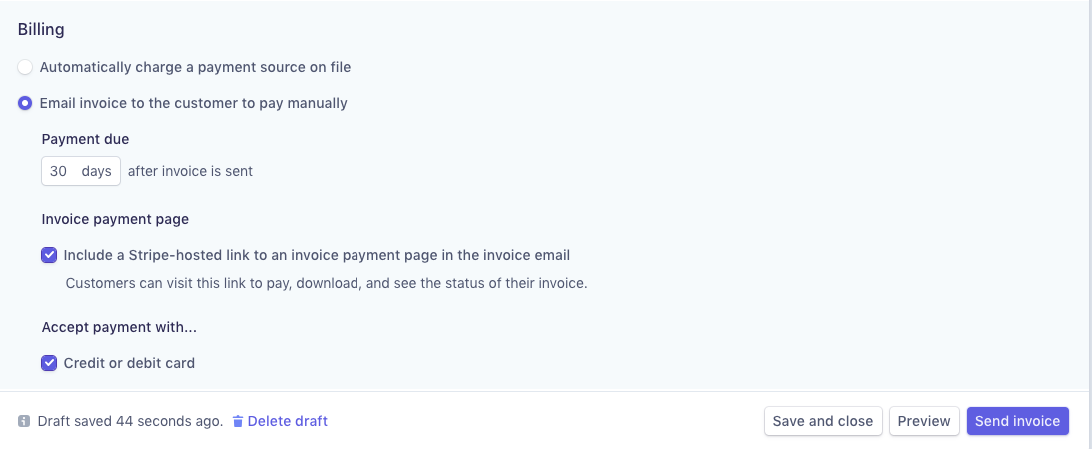The height and width of the screenshot is (449, 1092).
Task: Click the 'Draft saved 44 seconds ago' status text
Action: 130,421
